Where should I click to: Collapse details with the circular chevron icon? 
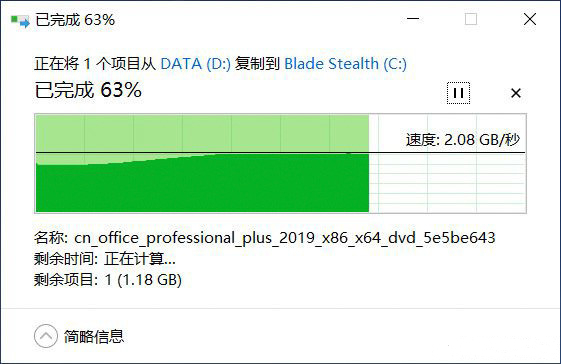[x=45, y=336]
